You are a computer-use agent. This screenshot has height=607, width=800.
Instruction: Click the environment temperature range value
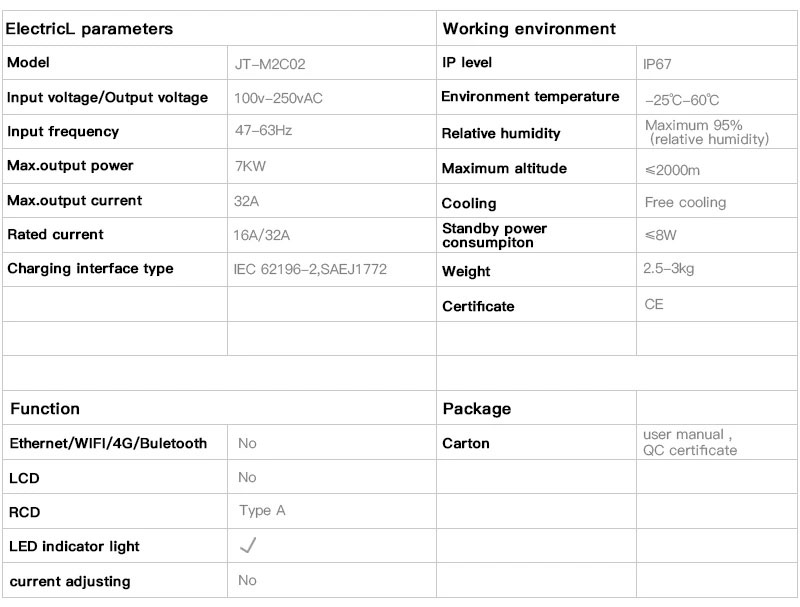682,100
